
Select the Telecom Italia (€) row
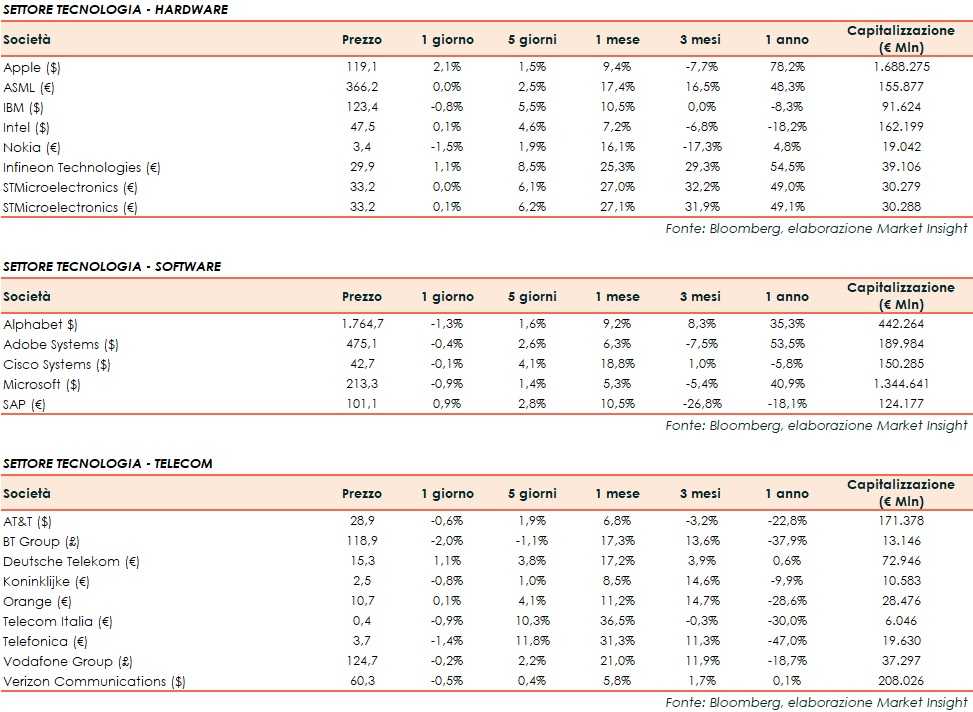57,621
